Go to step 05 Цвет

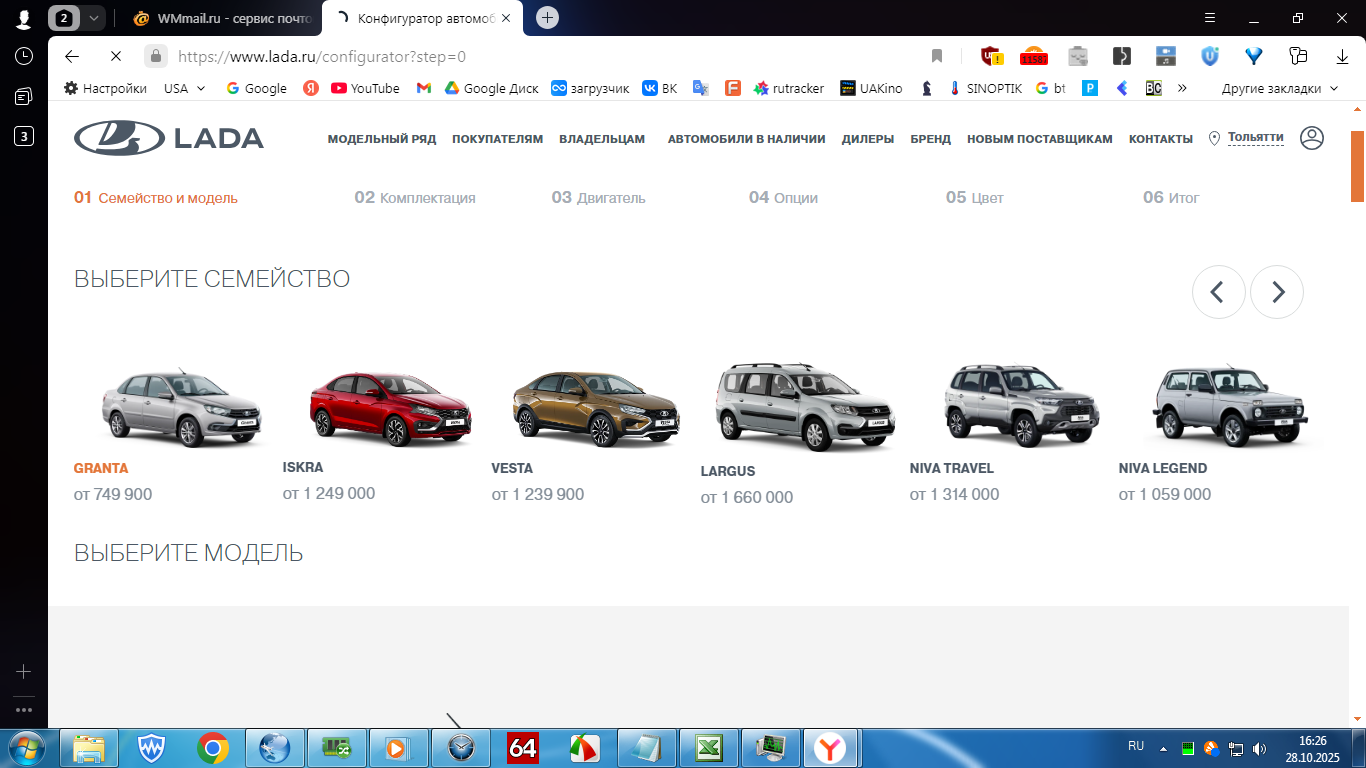(x=974, y=198)
